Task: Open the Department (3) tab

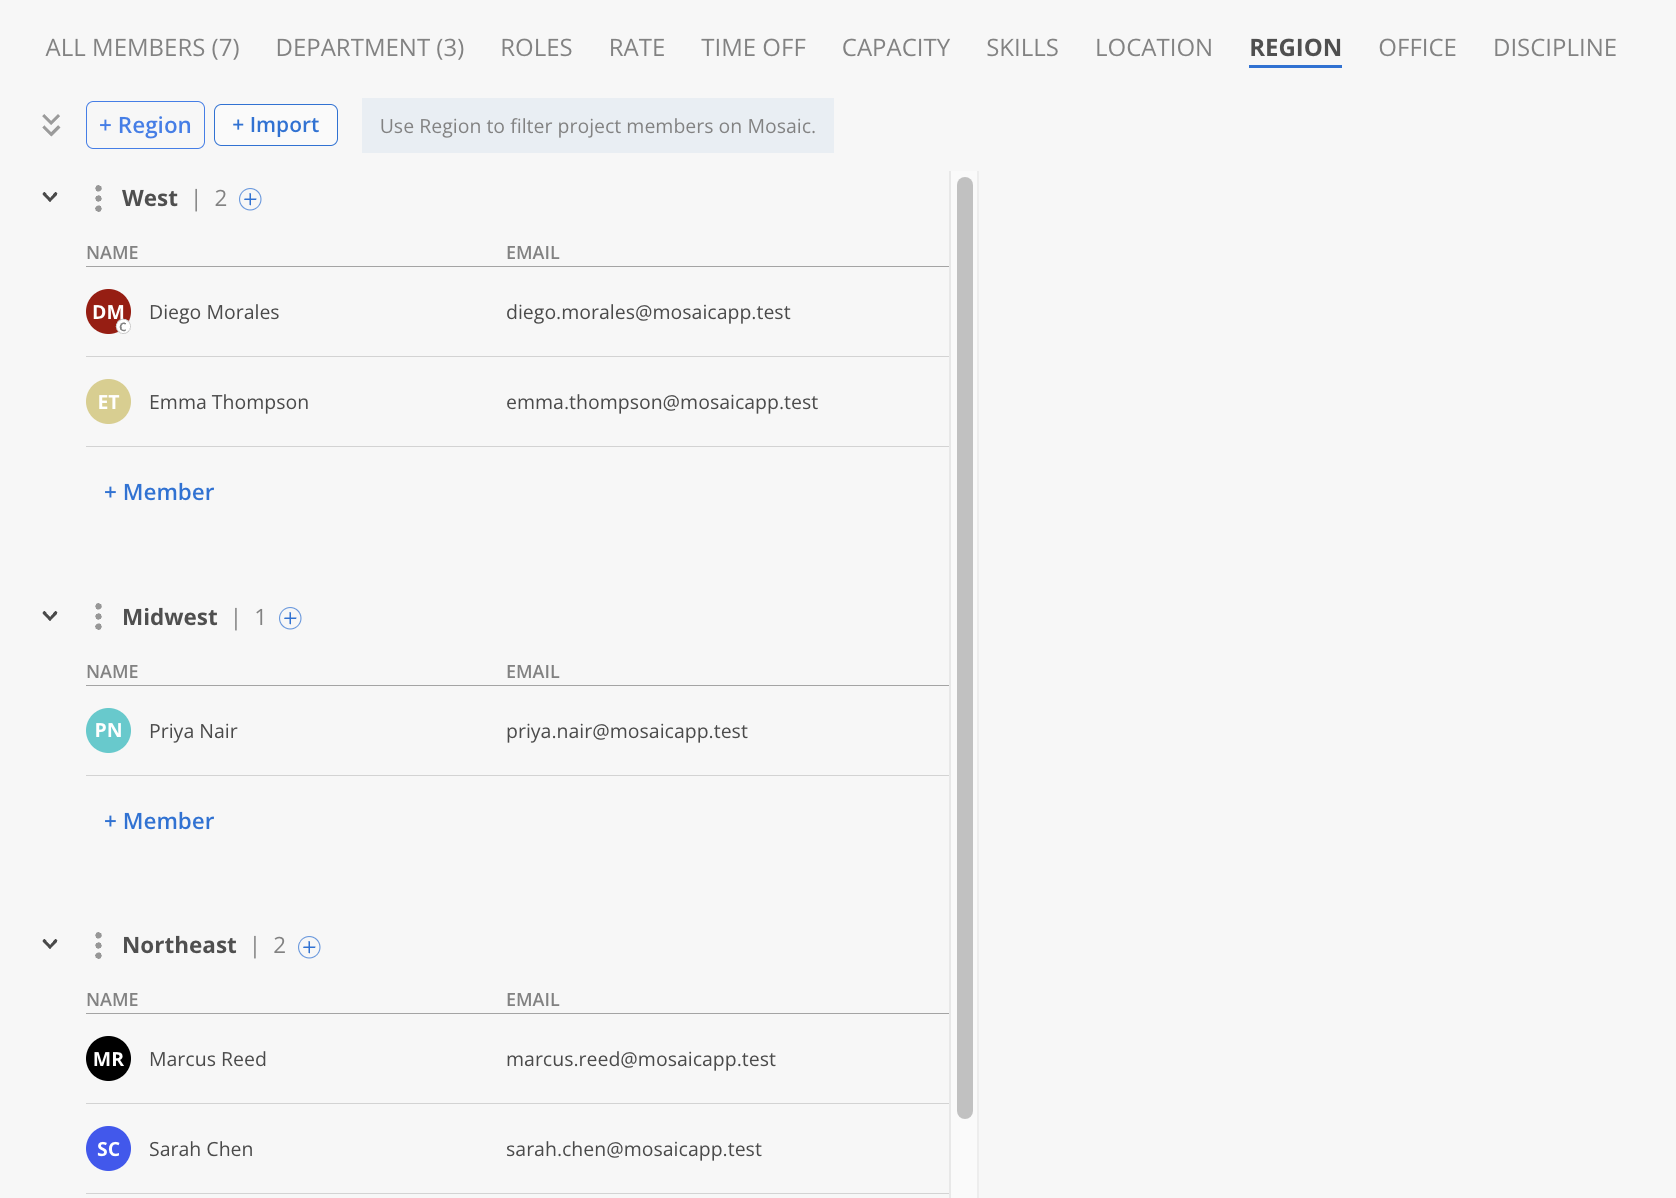Action: [370, 48]
